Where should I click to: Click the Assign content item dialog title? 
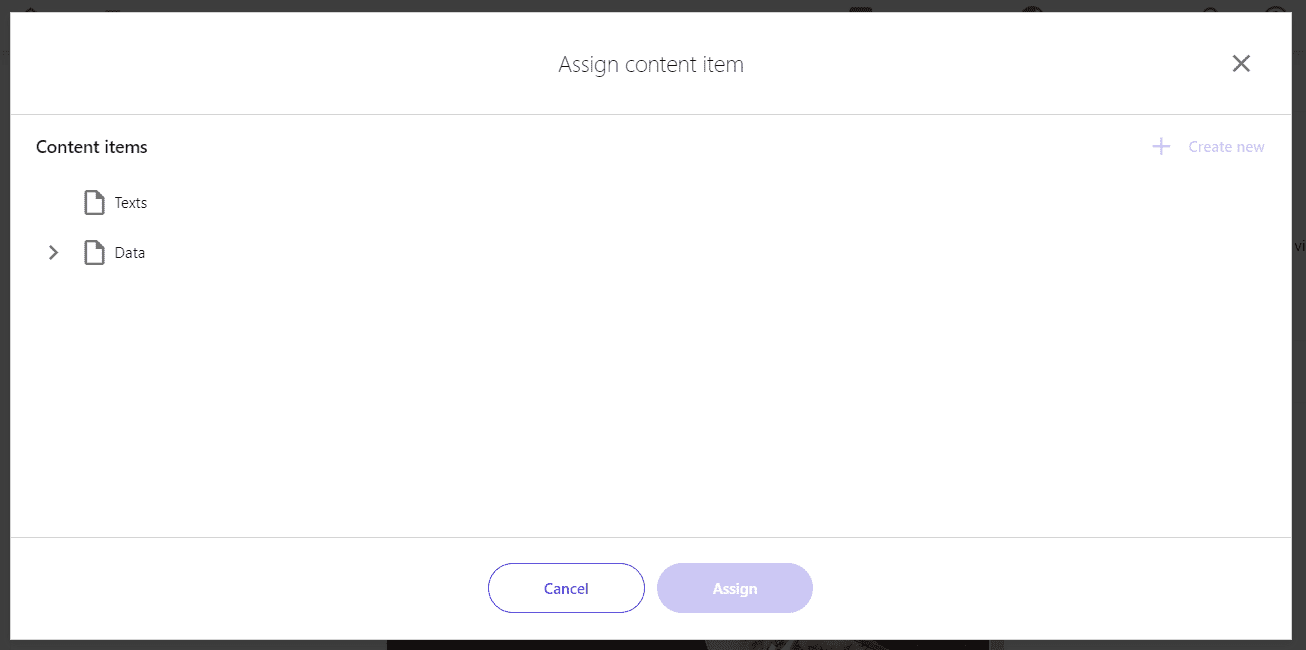[651, 65]
